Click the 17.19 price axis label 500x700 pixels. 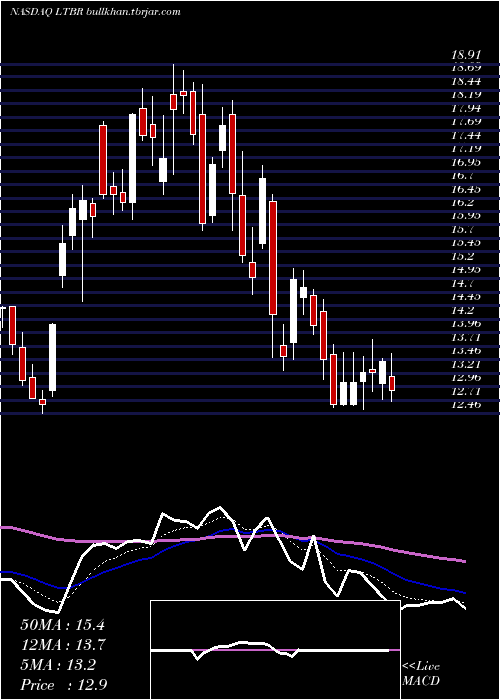pyautogui.click(x=467, y=149)
